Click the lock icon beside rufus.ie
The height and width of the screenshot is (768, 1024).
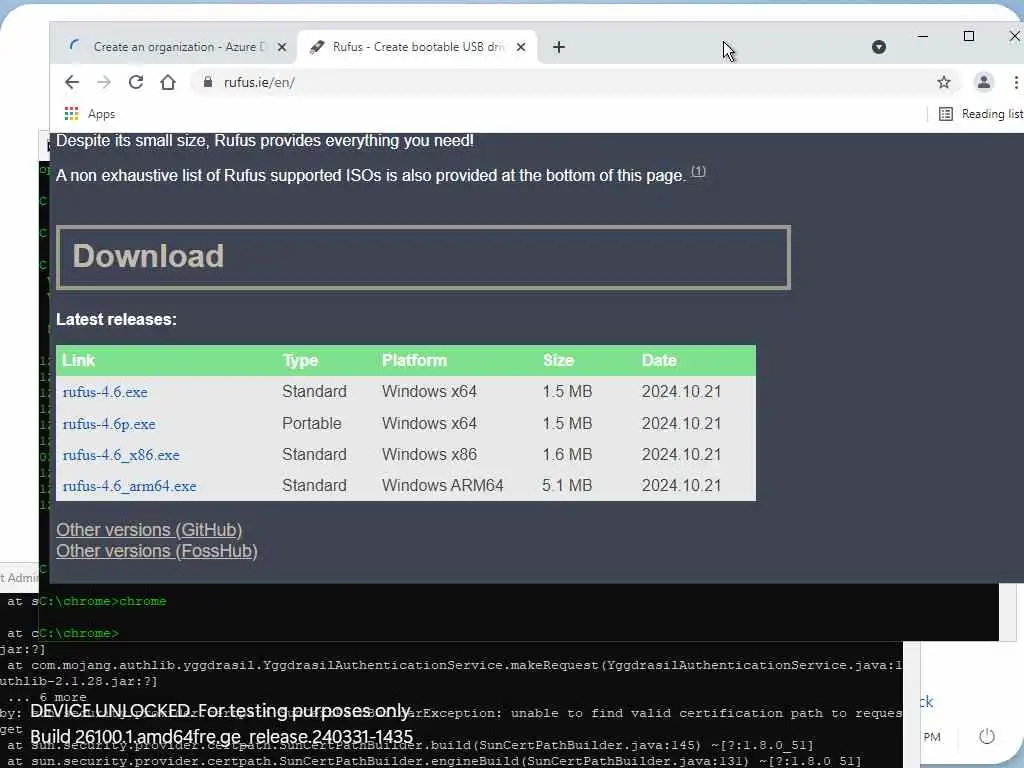click(208, 82)
